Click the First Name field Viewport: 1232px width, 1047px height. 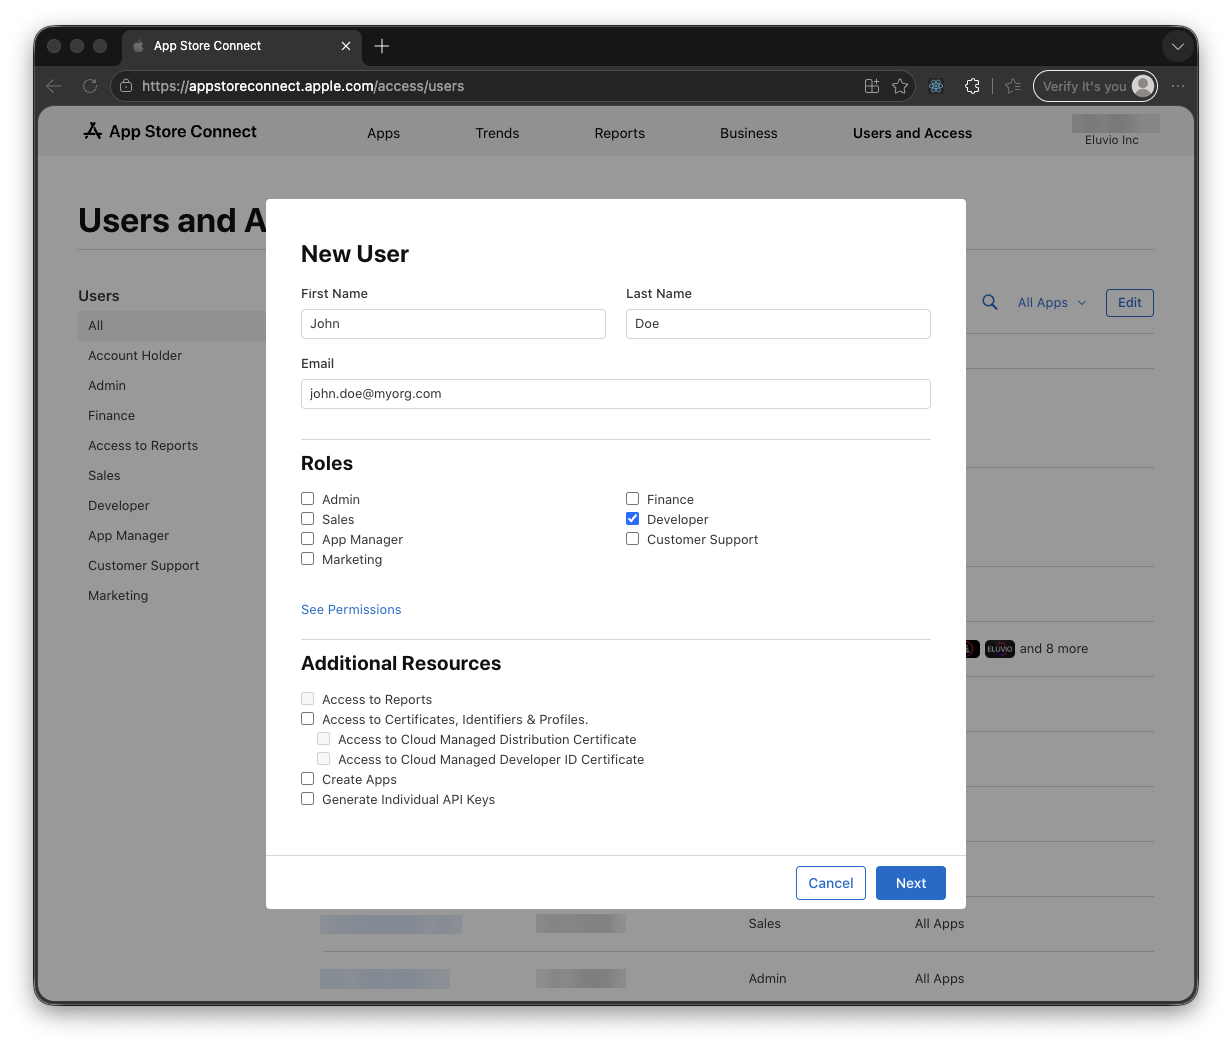[x=453, y=324]
